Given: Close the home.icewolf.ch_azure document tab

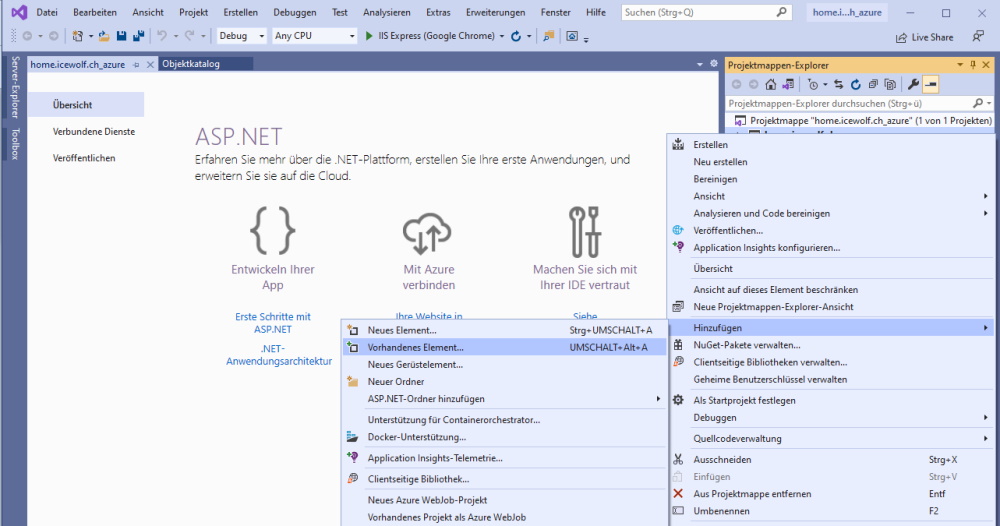Looking at the screenshot, I should [x=151, y=64].
